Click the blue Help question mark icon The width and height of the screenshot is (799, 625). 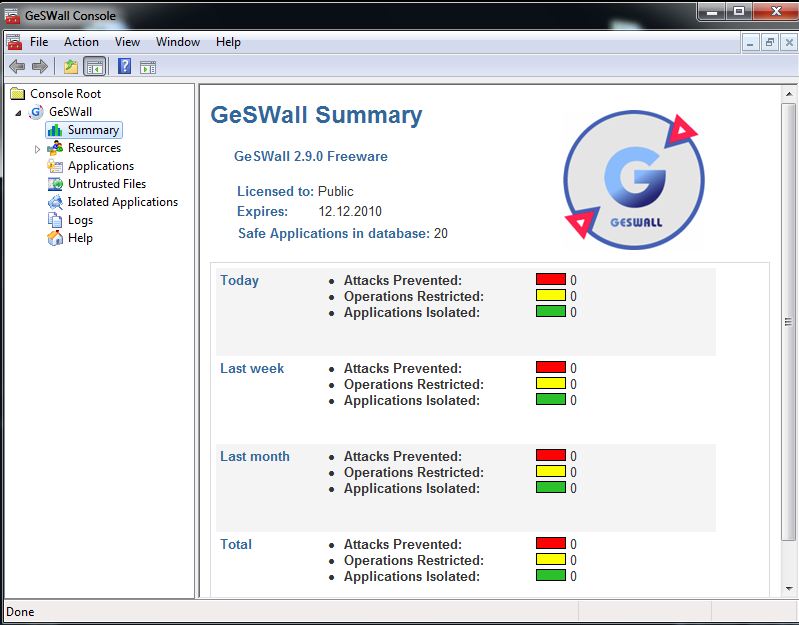125,67
